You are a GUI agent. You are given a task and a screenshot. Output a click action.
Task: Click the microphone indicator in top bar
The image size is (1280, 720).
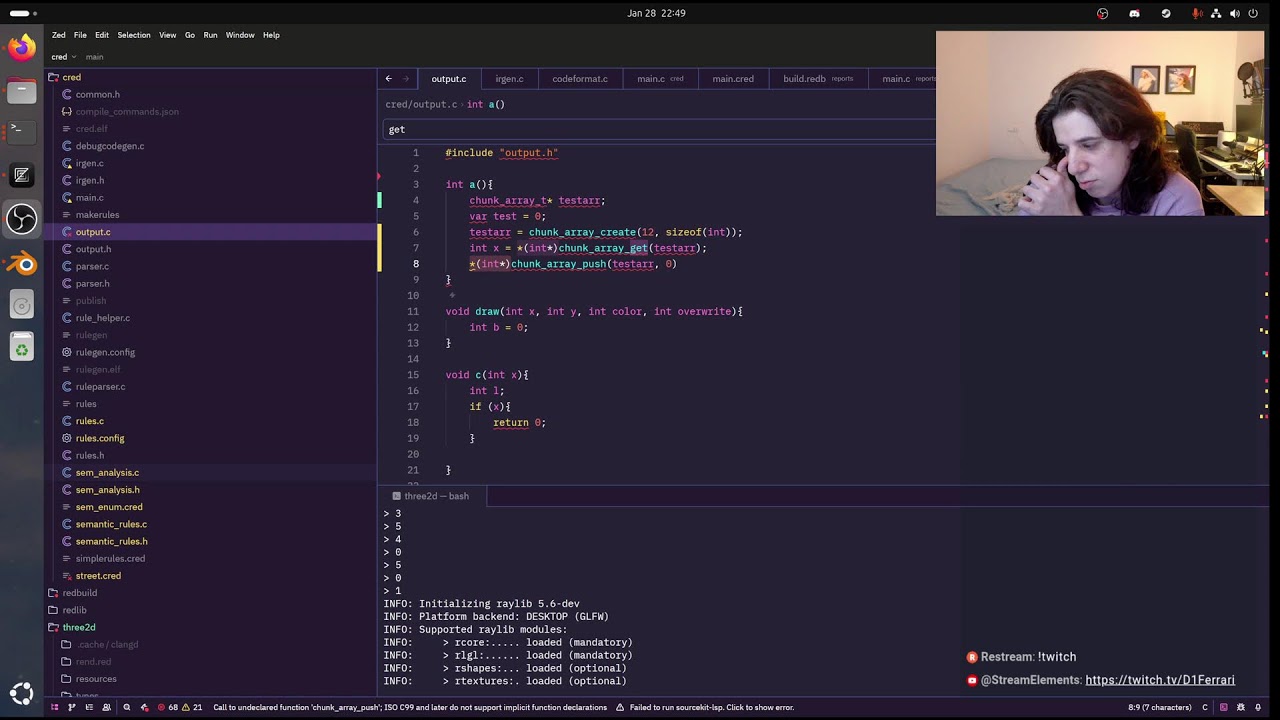pos(1197,13)
